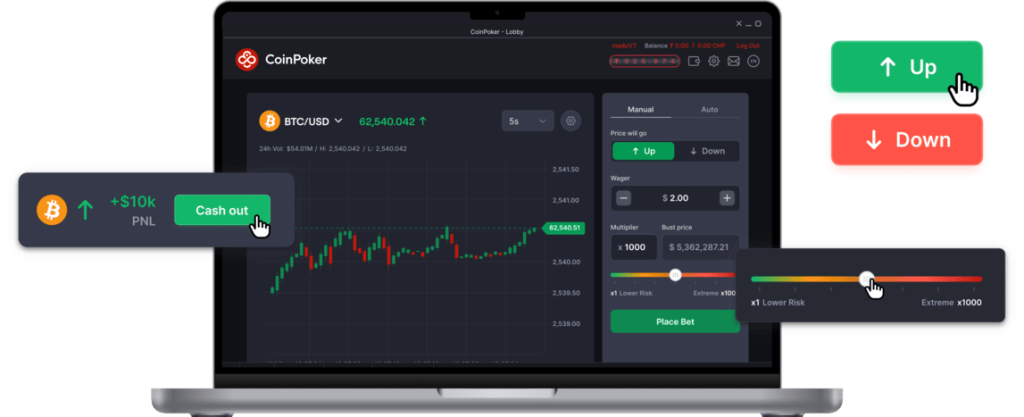Click the Log Out link
The image size is (1024, 417).
[748, 46]
